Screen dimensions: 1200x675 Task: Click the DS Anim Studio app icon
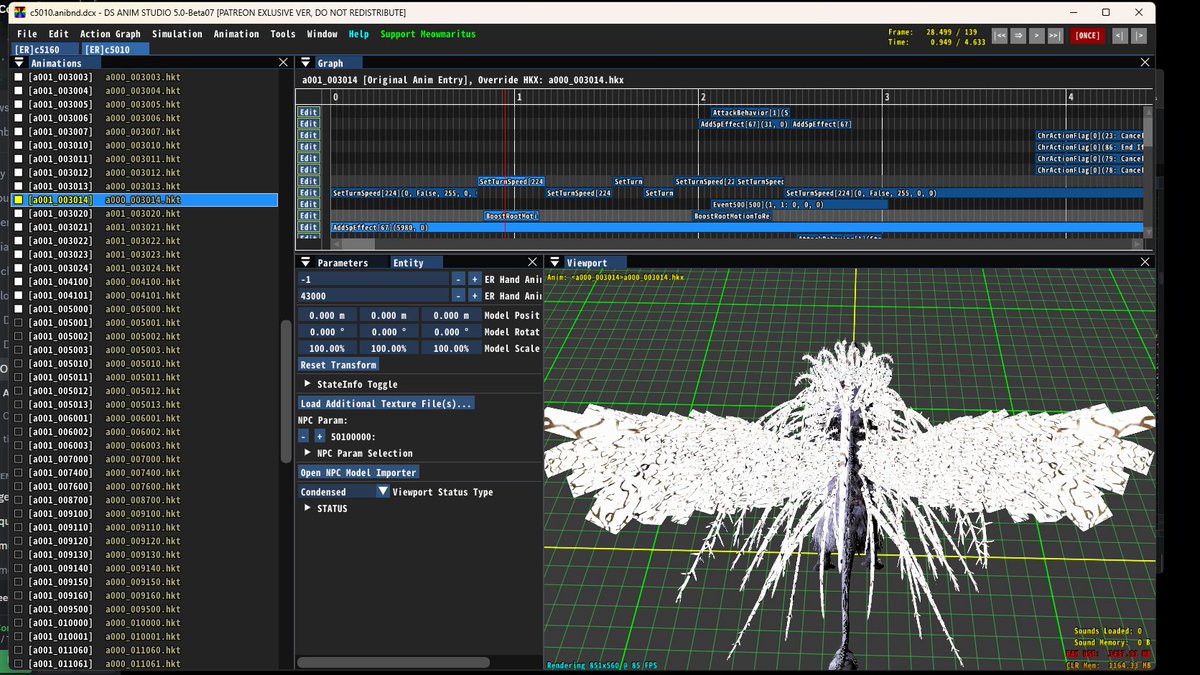pos(22,12)
